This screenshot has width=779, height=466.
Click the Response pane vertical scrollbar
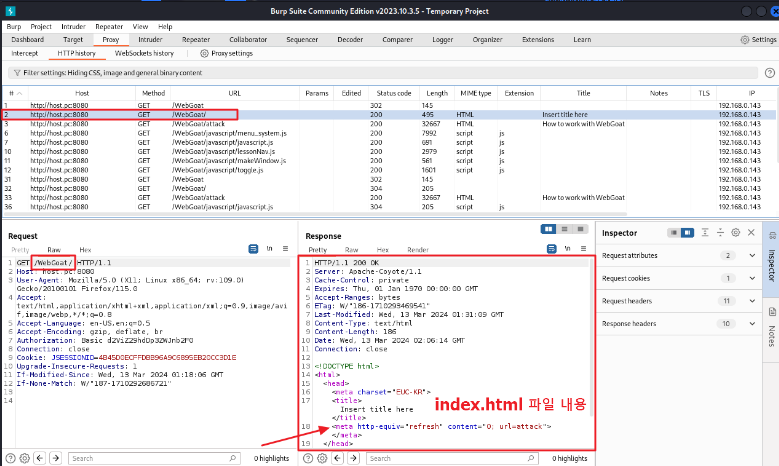(x=591, y=338)
